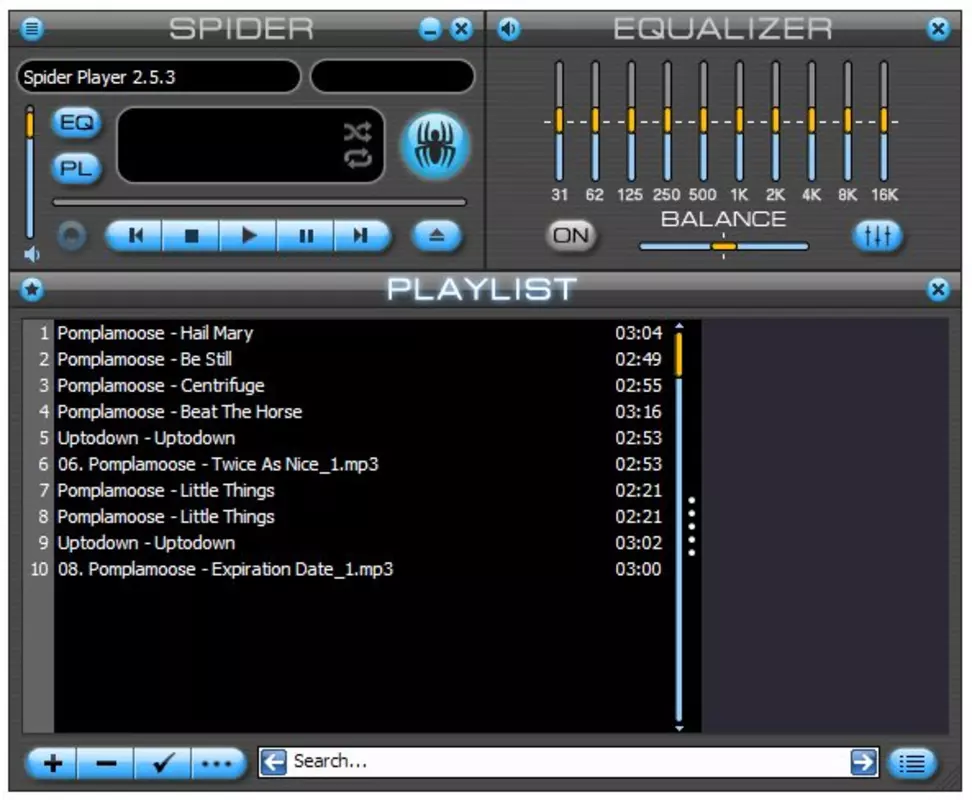Toggle repeat mode icon
The height and width of the screenshot is (800, 972).
coord(358,158)
